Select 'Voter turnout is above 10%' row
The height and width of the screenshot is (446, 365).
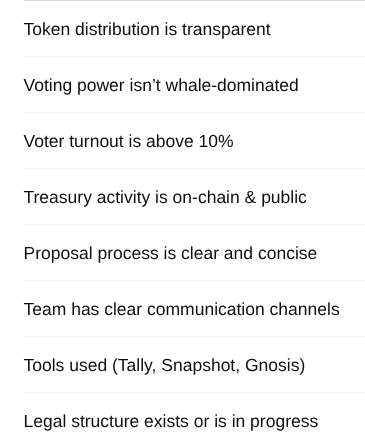[x=194, y=141]
